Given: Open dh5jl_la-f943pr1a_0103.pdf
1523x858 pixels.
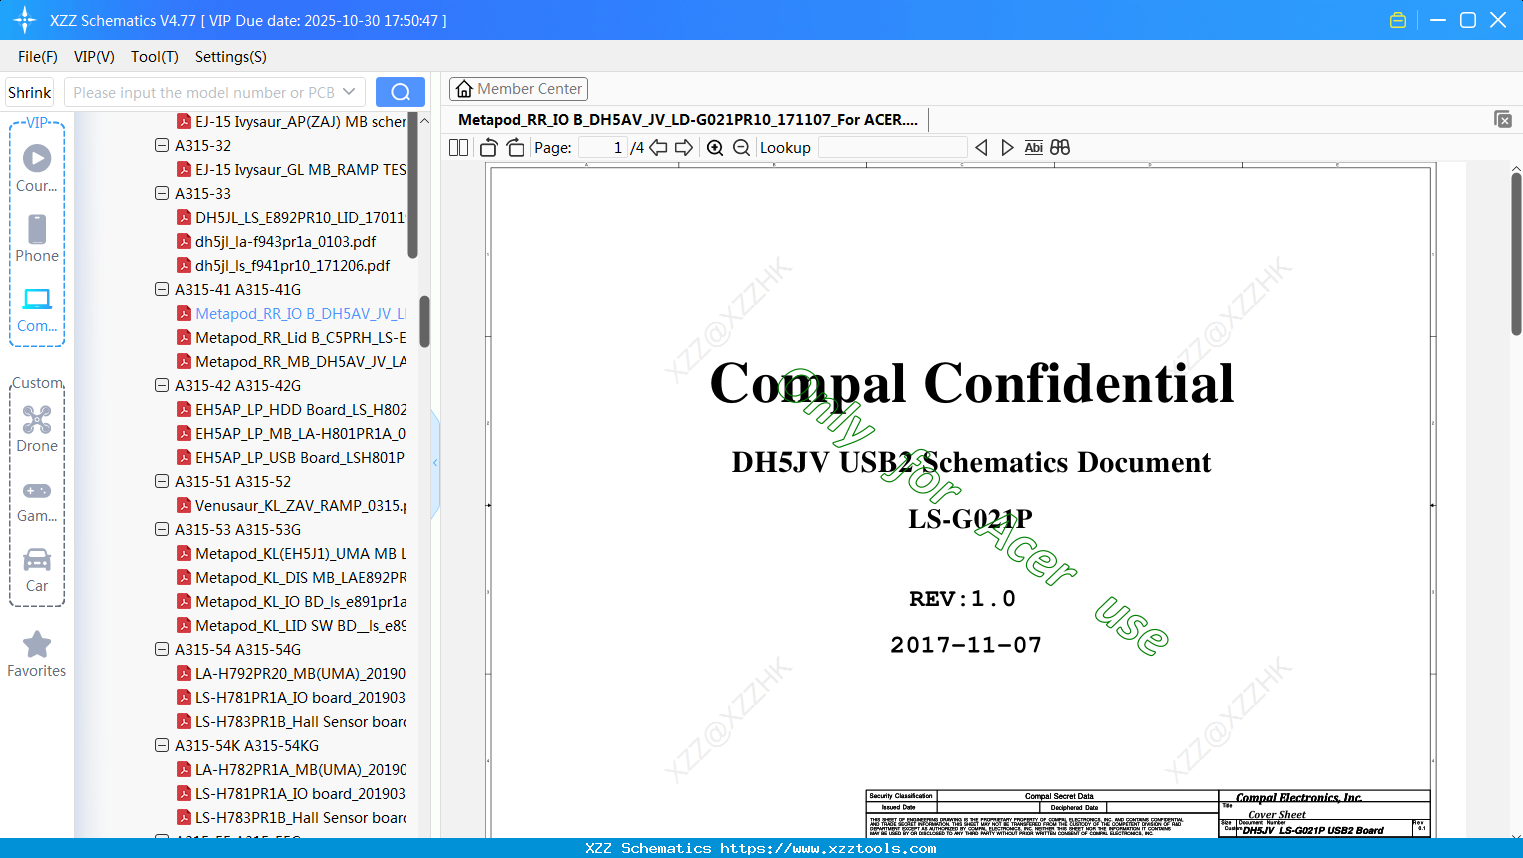Looking at the screenshot, I should point(277,241).
